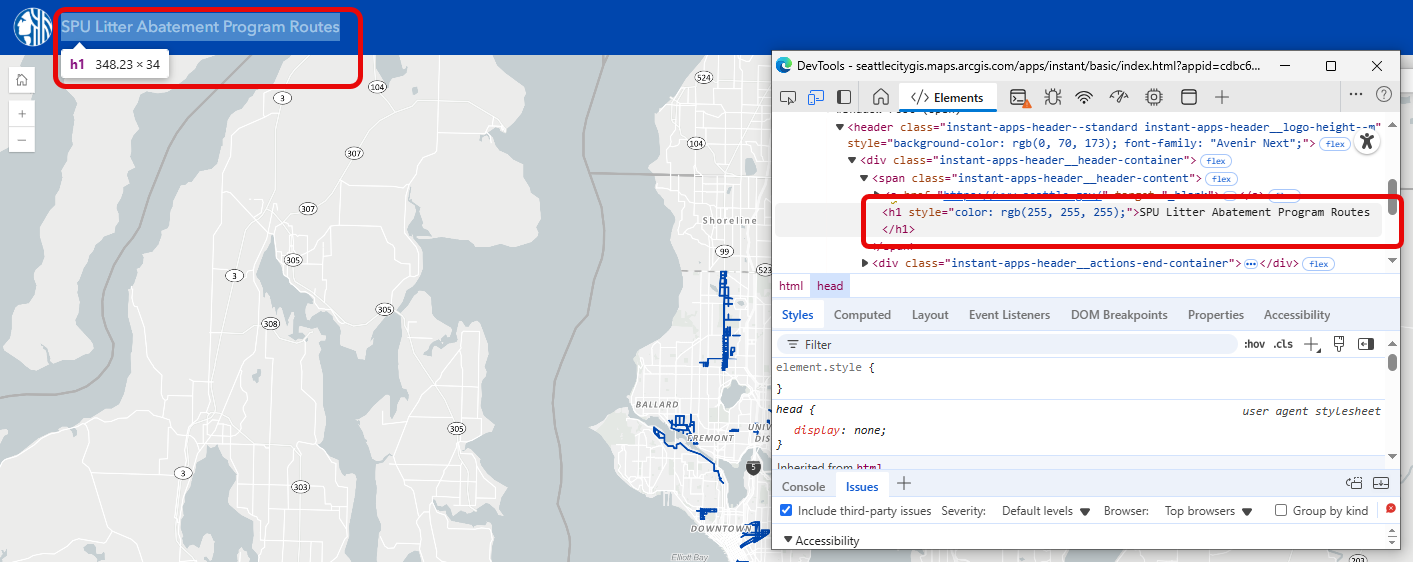Toggle the :hov element state button
The image size is (1413, 562).
[x=1254, y=344]
